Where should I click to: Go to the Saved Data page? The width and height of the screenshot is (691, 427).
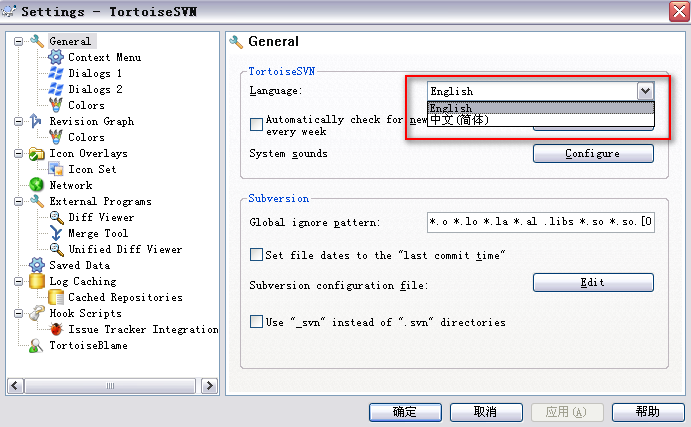click(79, 265)
